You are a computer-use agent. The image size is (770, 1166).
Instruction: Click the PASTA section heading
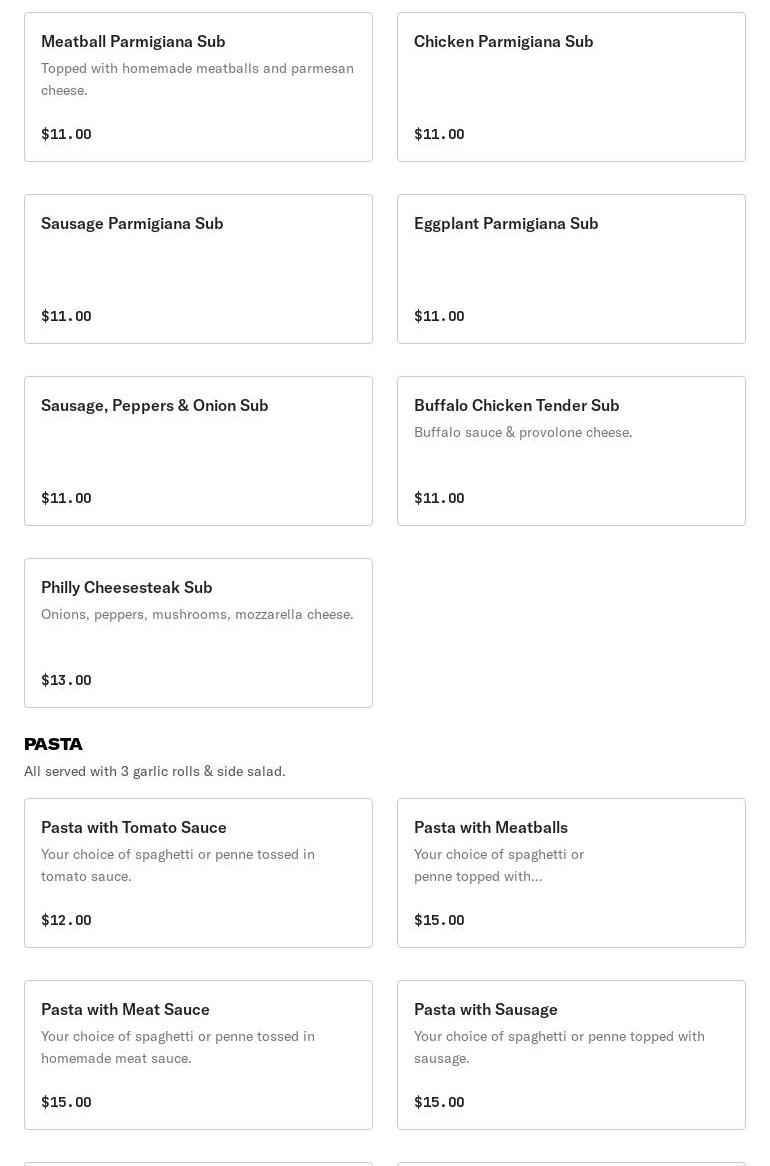point(54,744)
